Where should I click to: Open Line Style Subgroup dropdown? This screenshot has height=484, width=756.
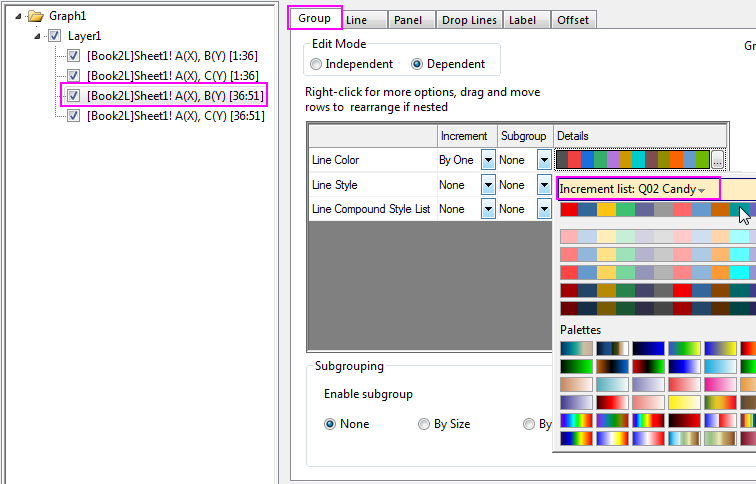(x=543, y=185)
